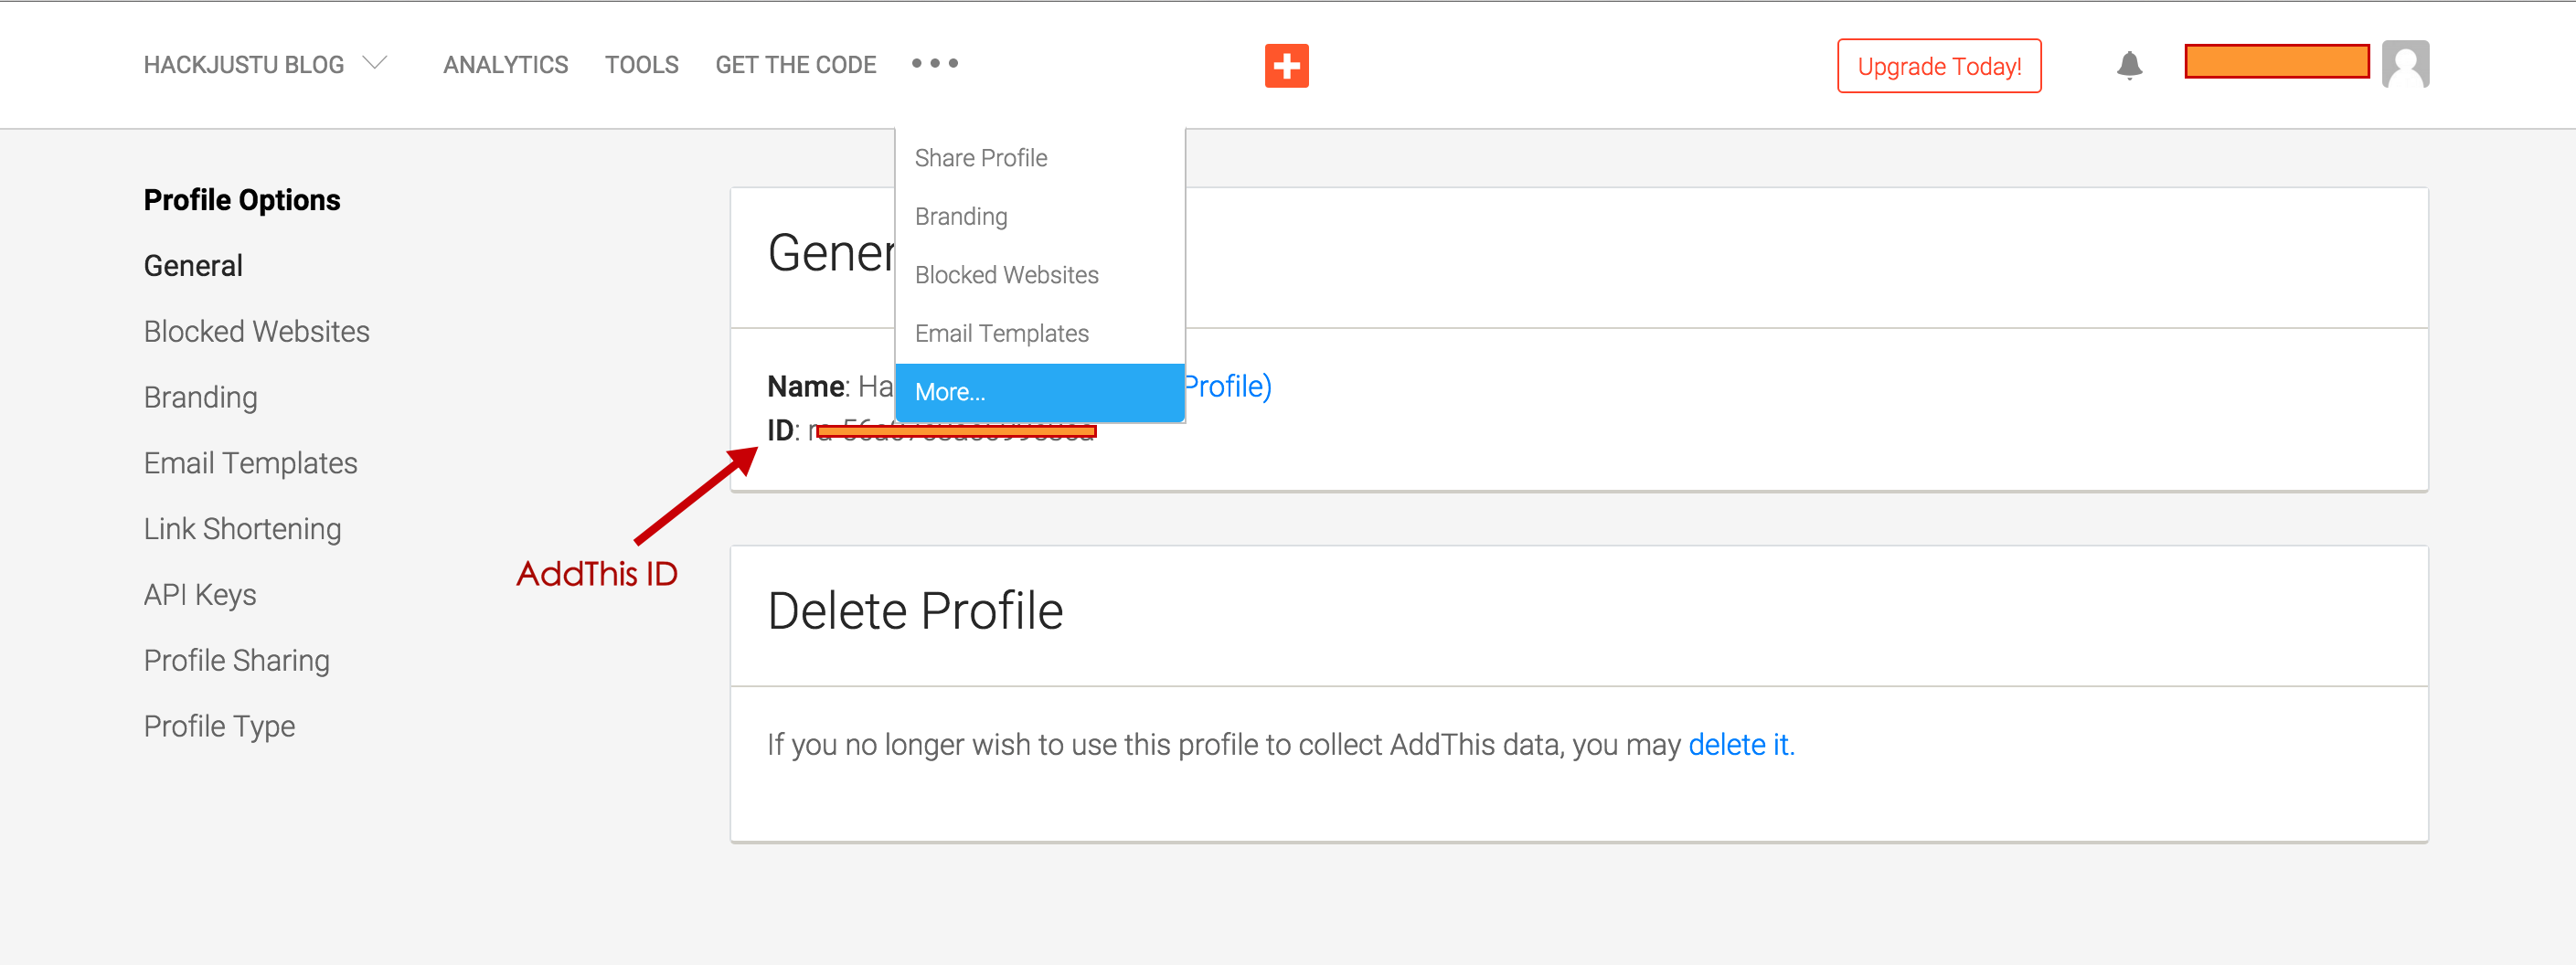Open Blocked Websites in the sidebar
This screenshot has width=2576, height=965.
[x=256, y=332]
